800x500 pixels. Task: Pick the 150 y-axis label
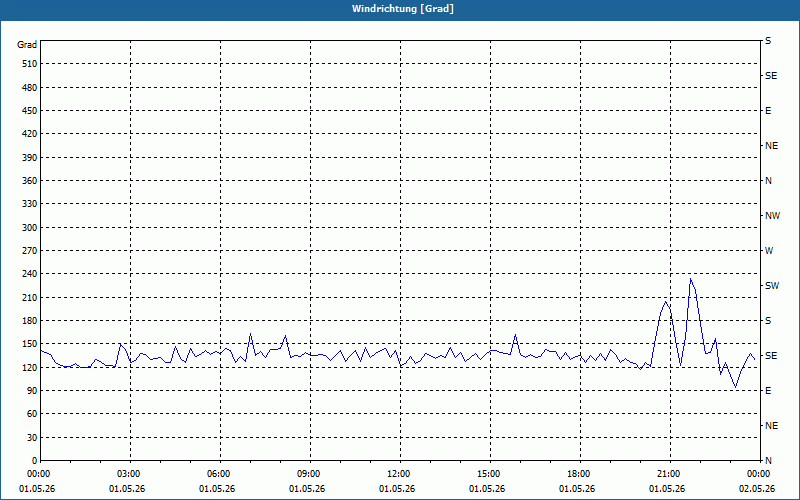[30, 344]
